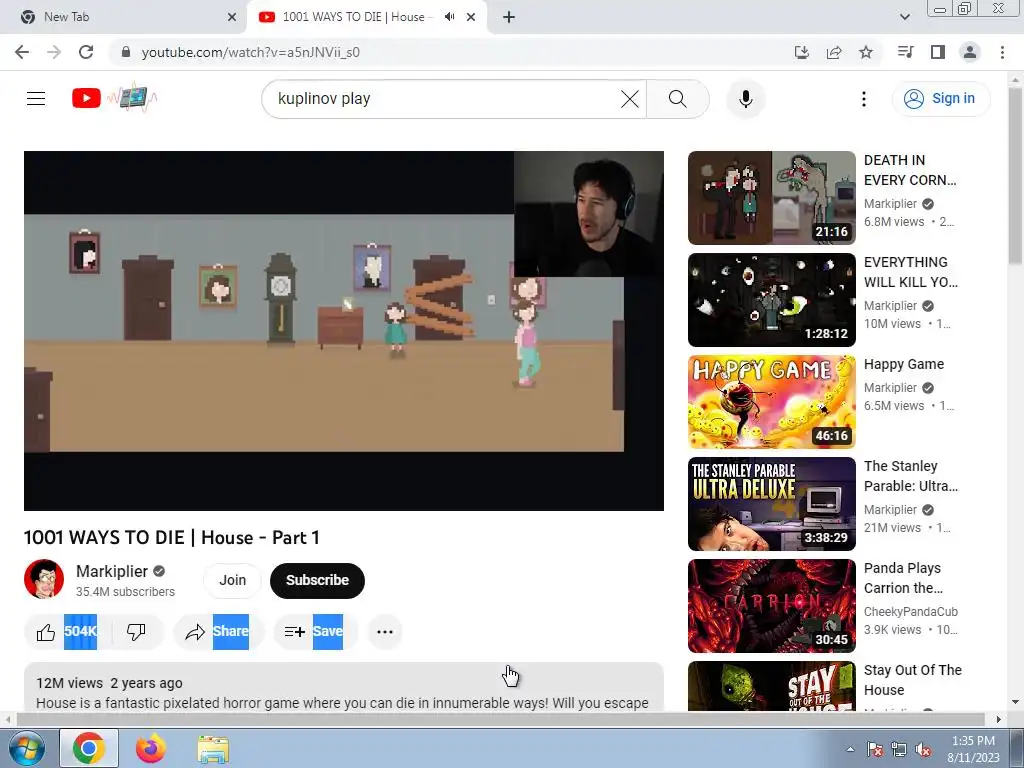This screenshot has width=1024, height=768.
Task: Clear the search box with X icon
Action: point(630,99)
